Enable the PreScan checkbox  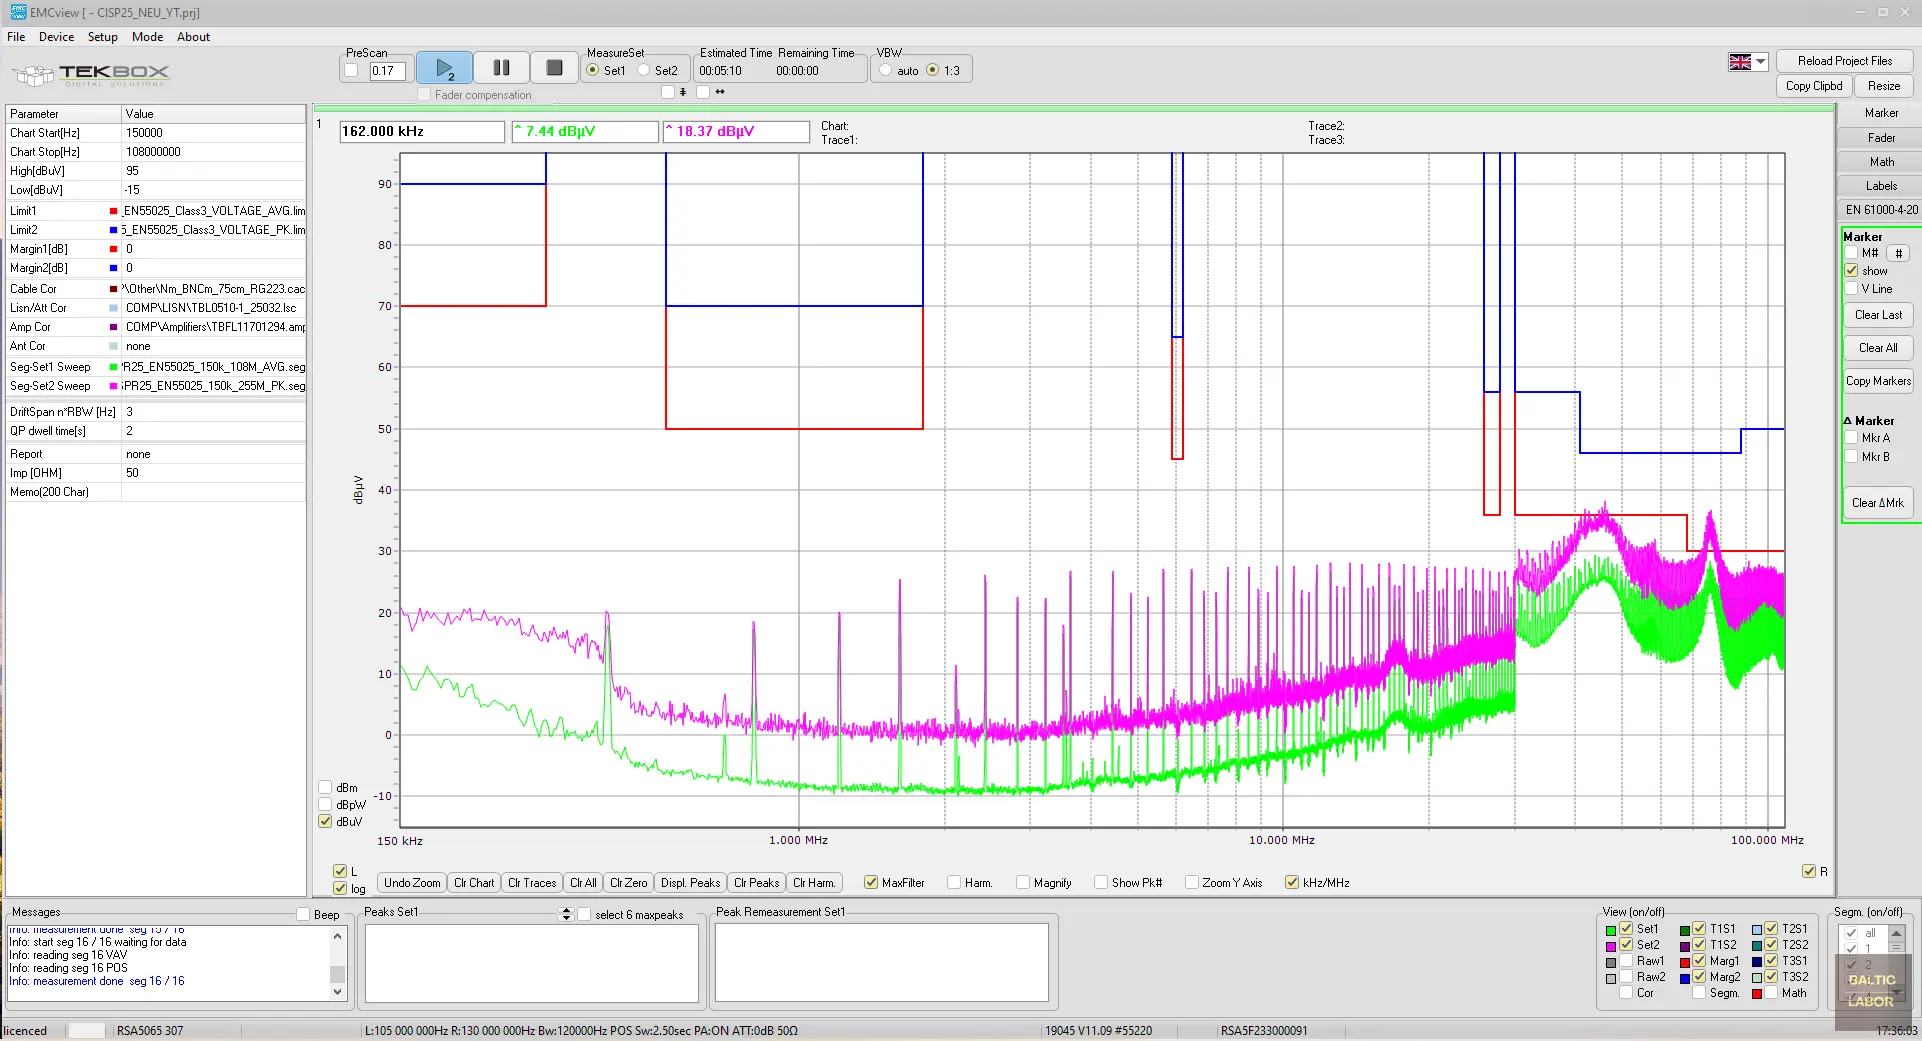(351, 70)
